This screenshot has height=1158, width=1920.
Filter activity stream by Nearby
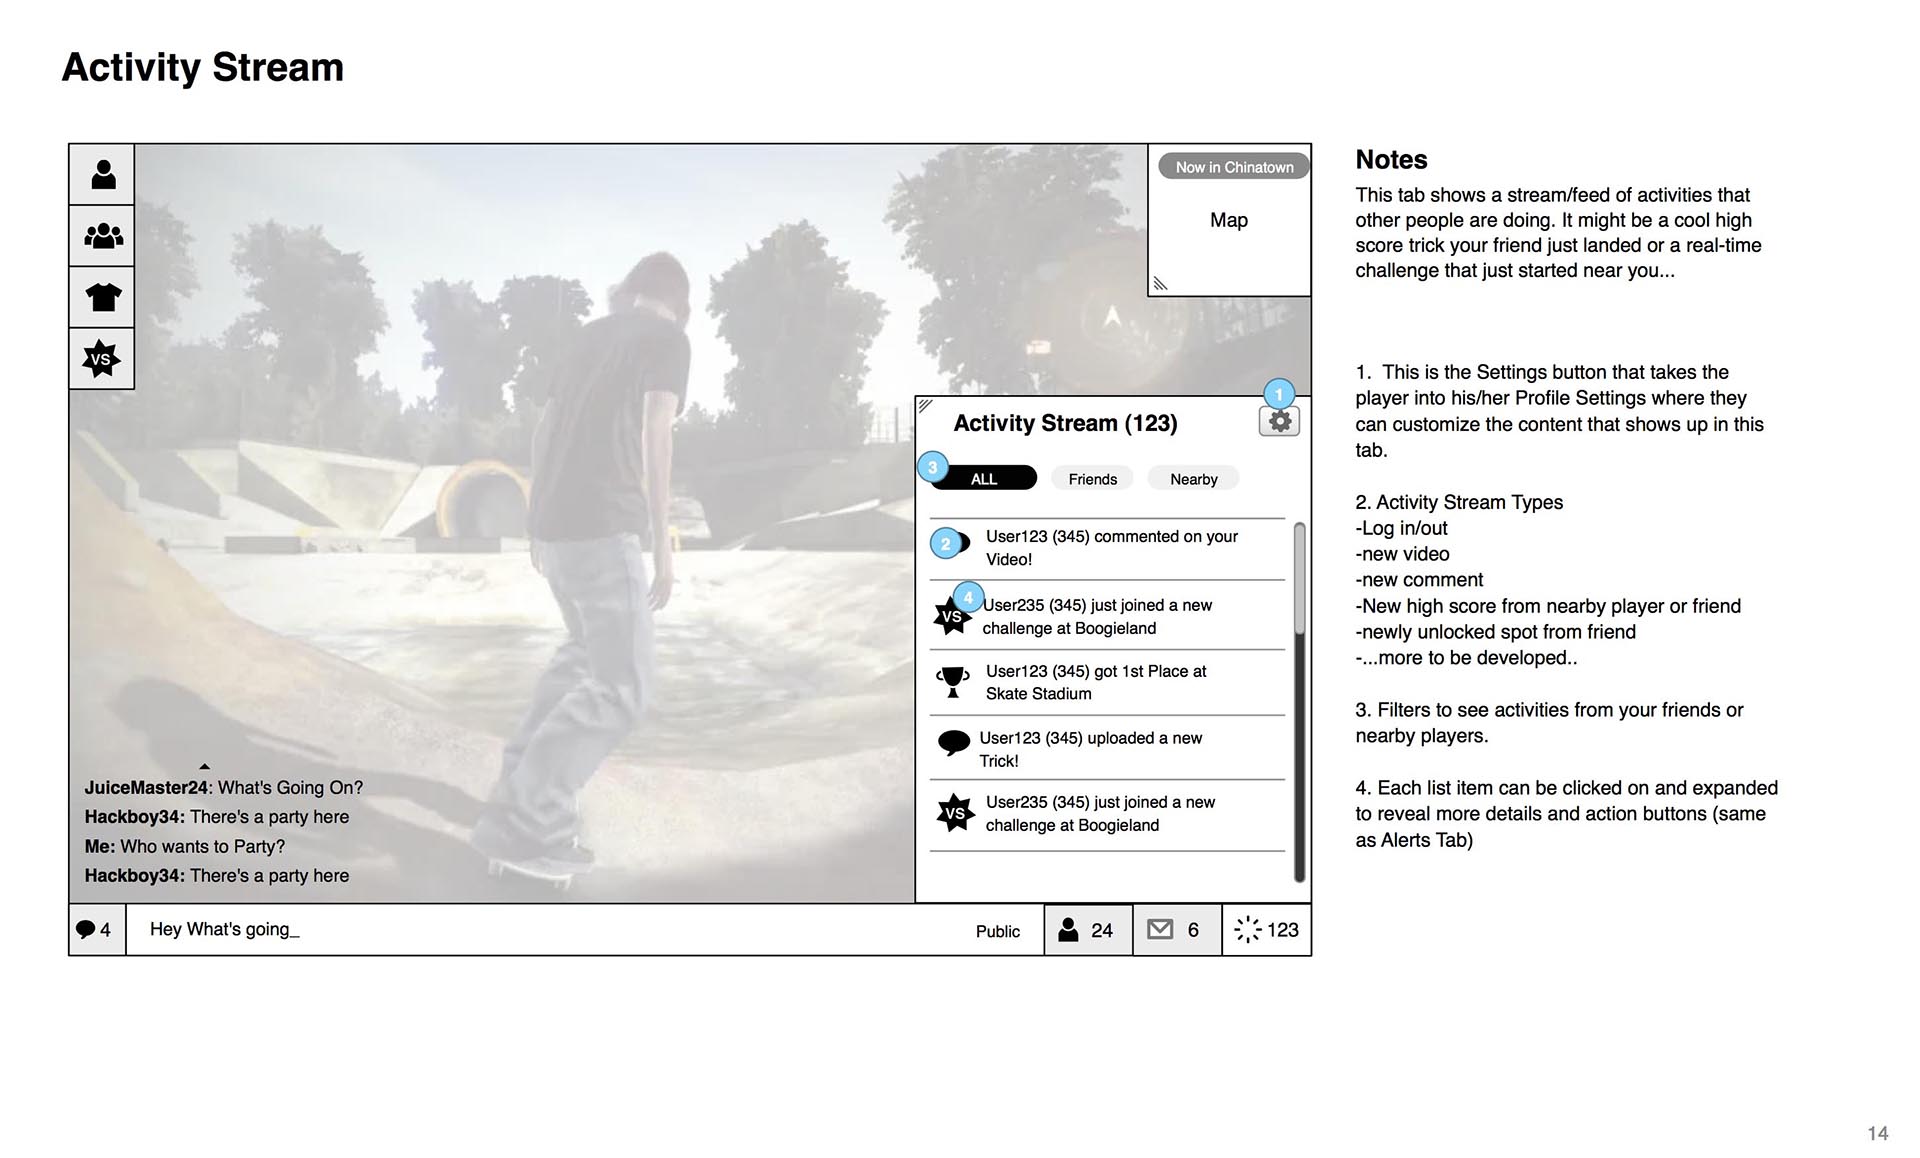click(x=1193, y=479)
